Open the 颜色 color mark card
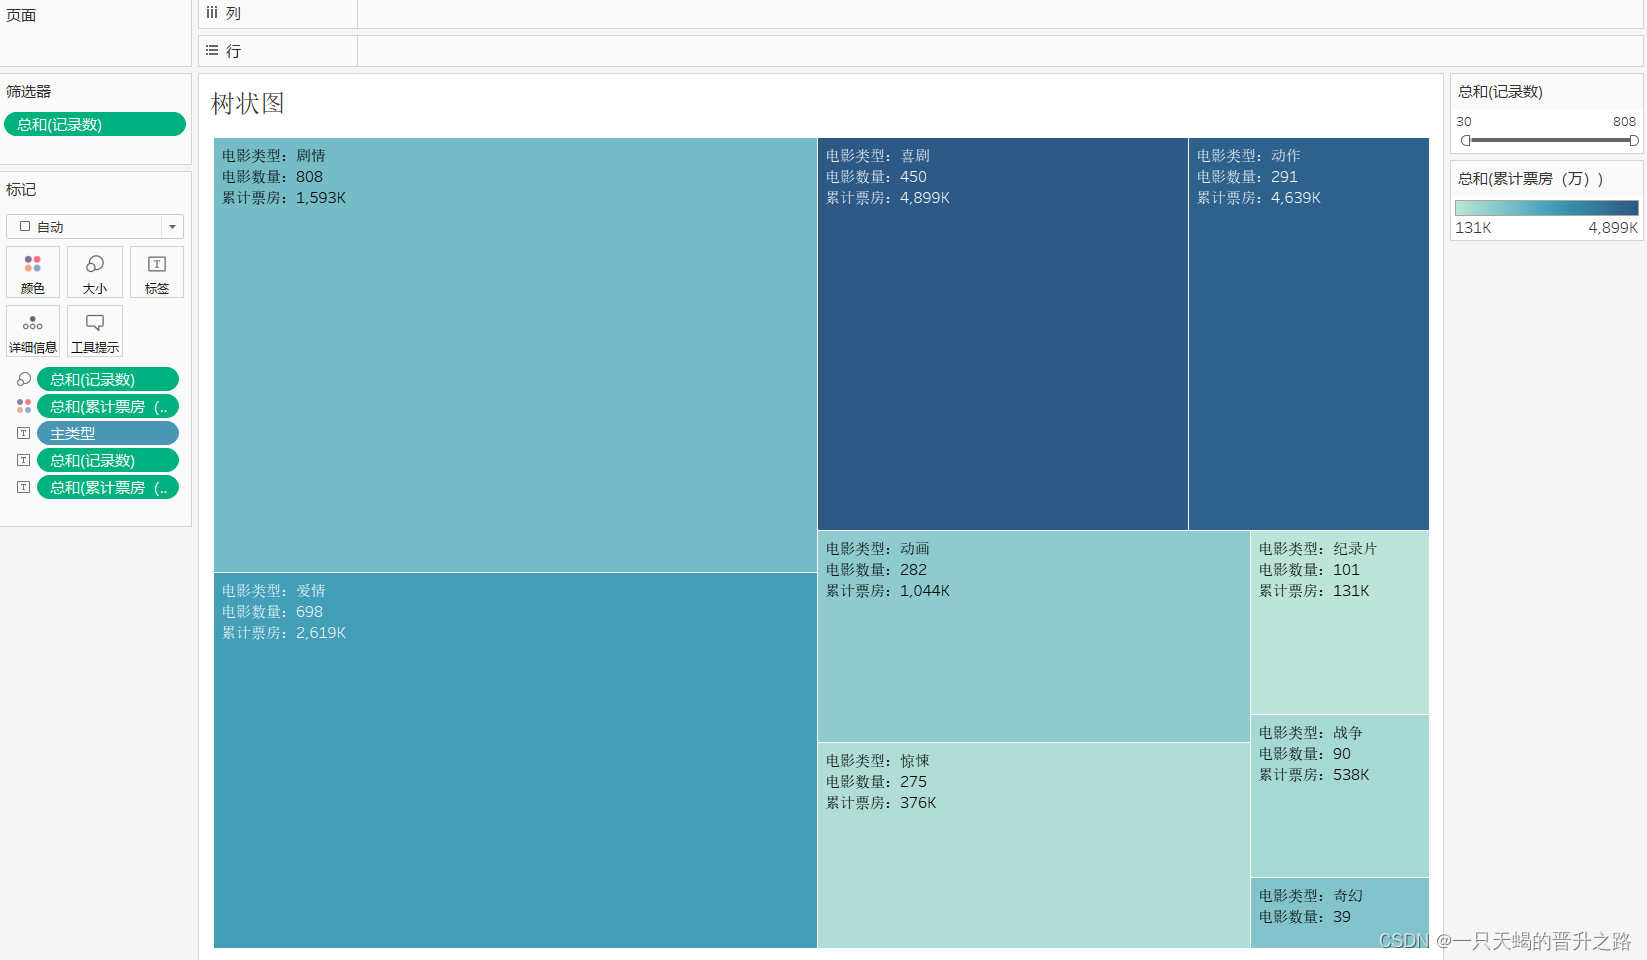 click(x=33, y=272)
